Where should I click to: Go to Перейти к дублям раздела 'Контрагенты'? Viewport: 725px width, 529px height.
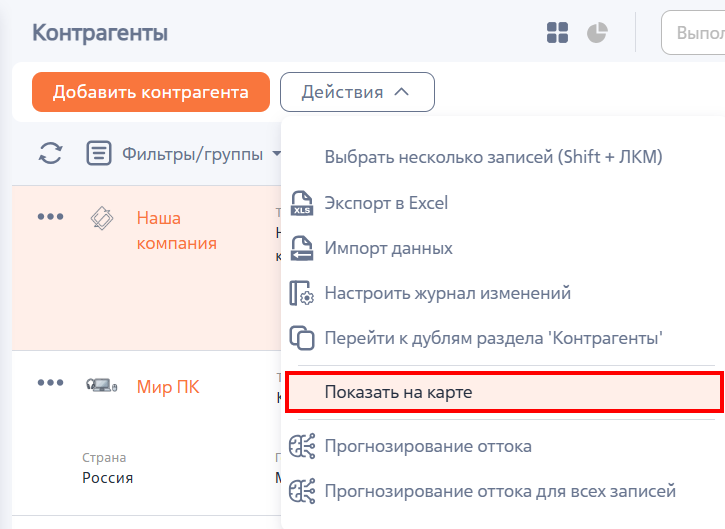point(493,338)
